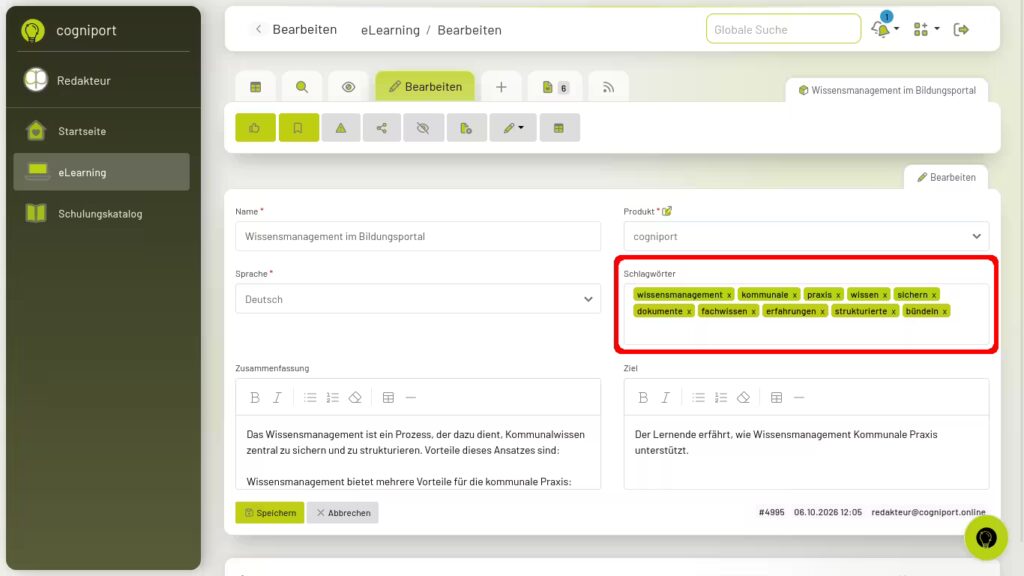
Task: Click the eLearning breadcrumb link
Action: [x=390, y=30]
